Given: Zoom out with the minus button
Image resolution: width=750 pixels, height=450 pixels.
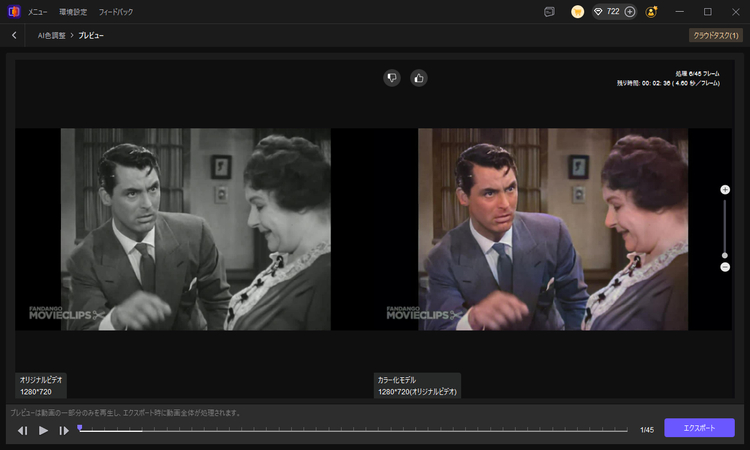Looking at the screenshot, I should [x=725, y=267].
